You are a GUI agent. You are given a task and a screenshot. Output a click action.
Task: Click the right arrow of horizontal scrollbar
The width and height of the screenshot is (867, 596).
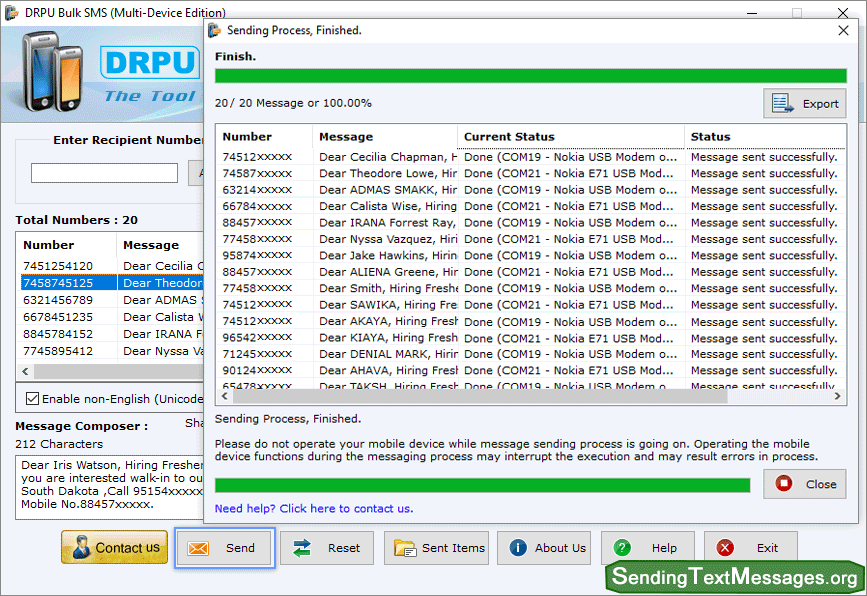(x=838, y=397)
